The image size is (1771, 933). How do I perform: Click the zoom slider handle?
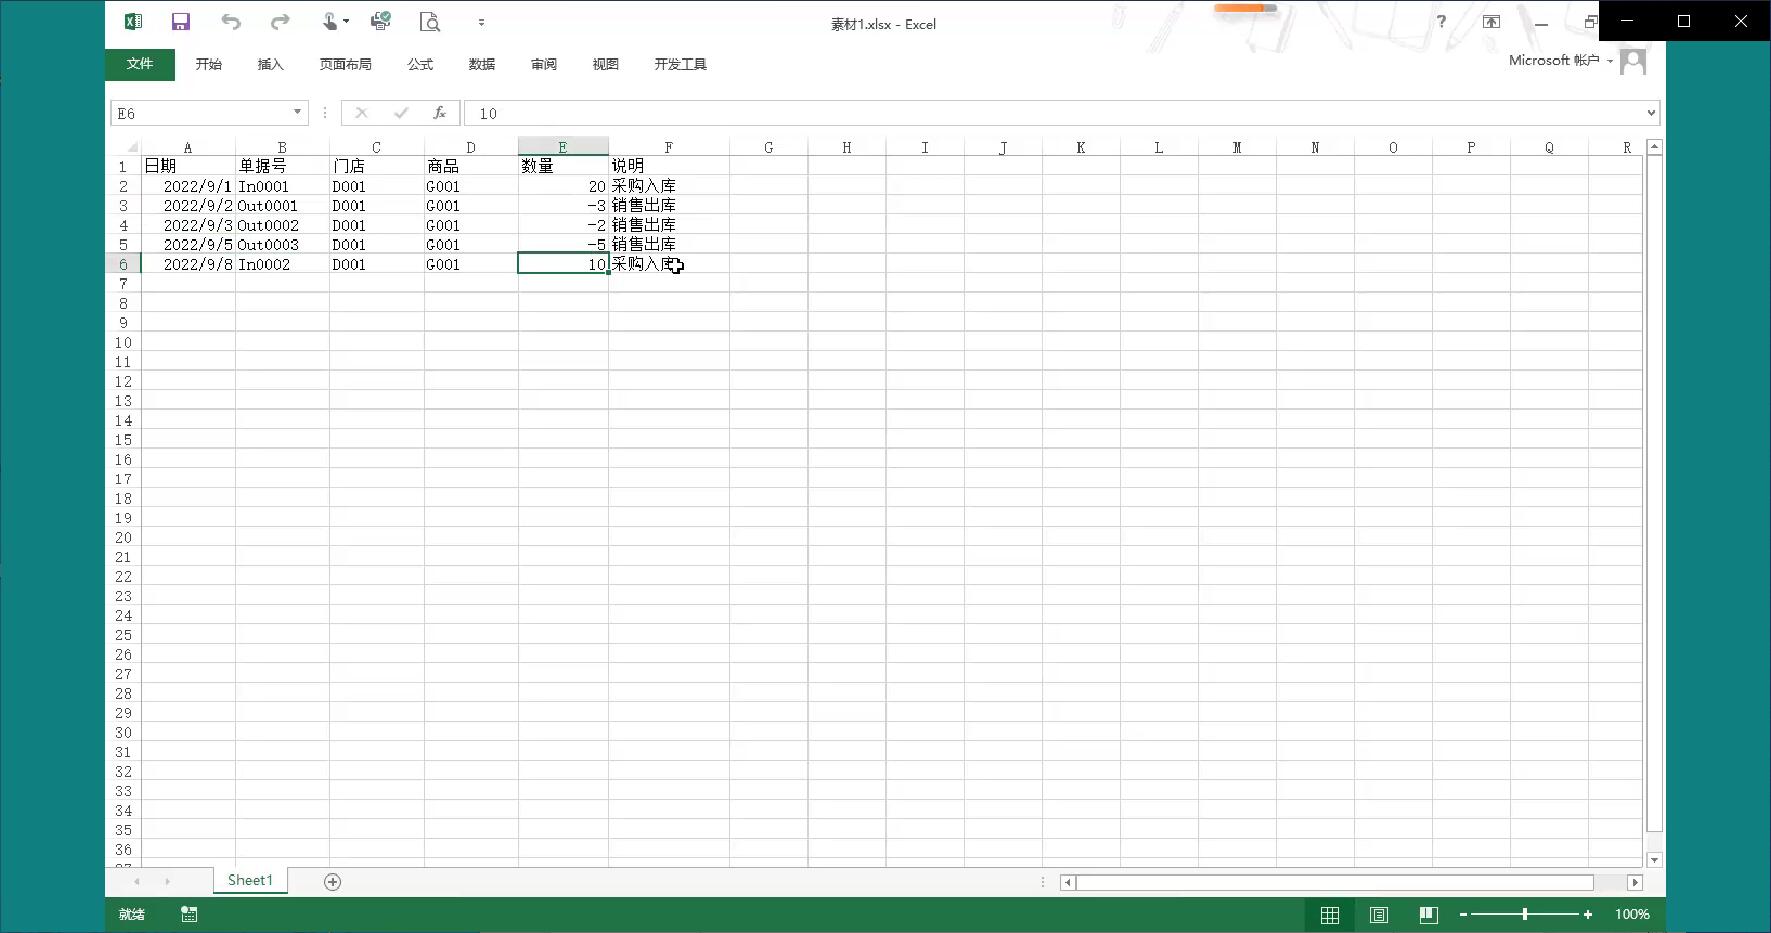(1525, 914)
